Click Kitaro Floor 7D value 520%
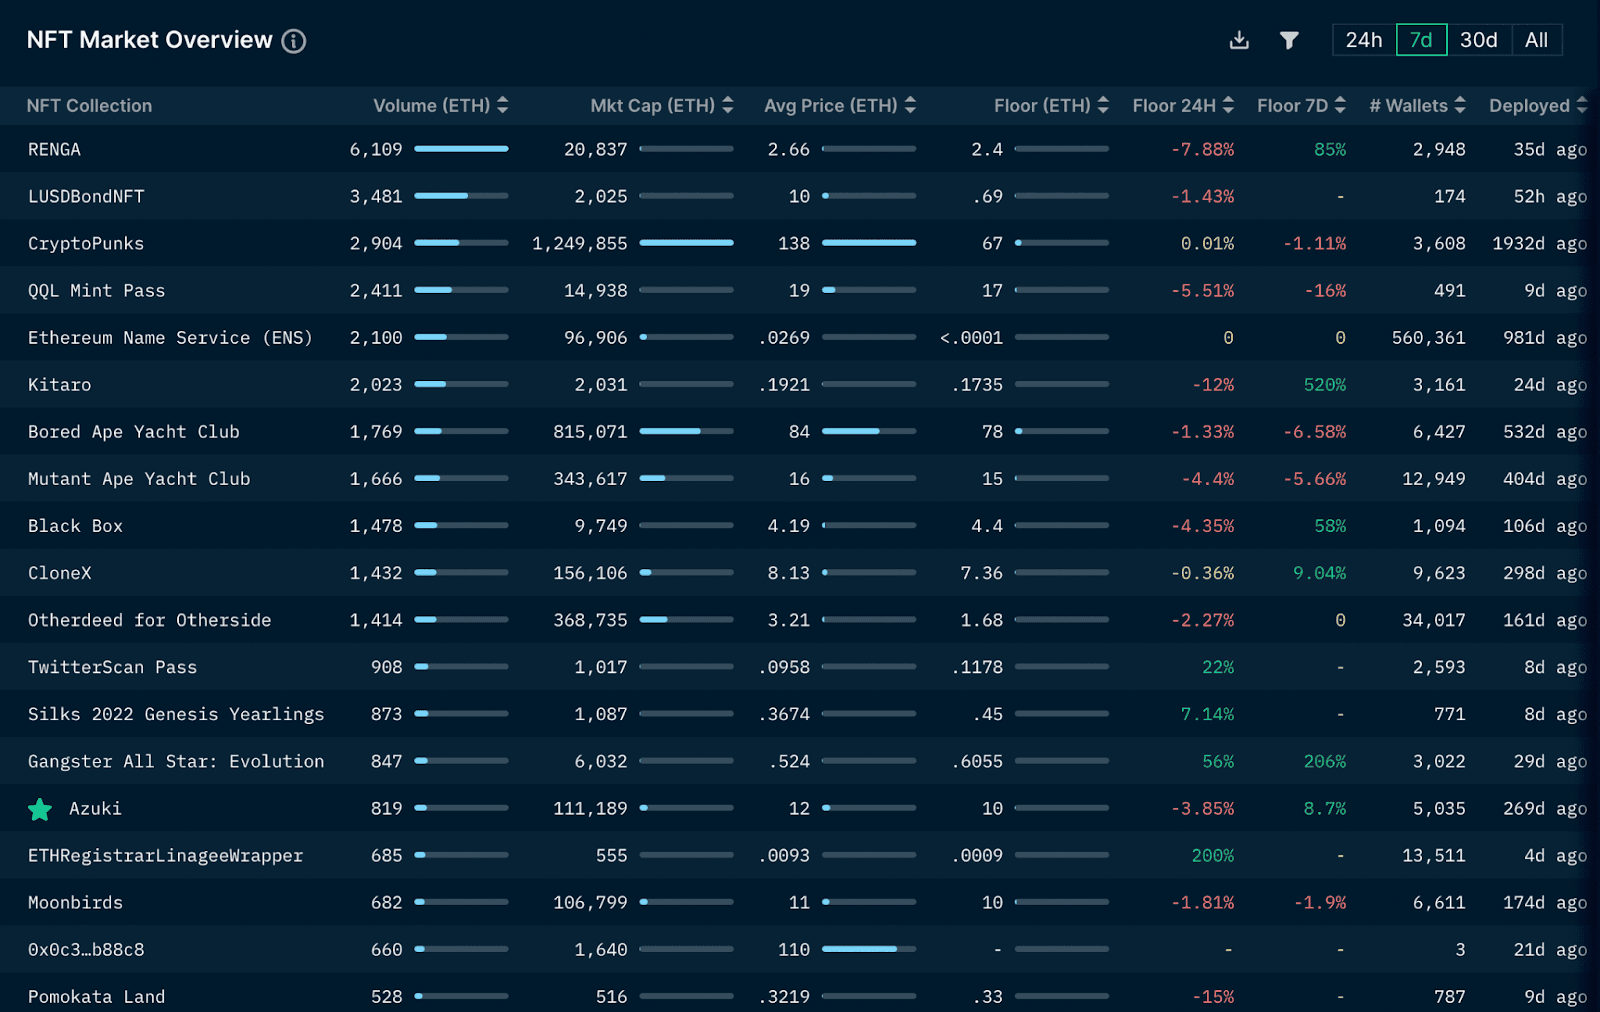This screenshot has width=1600, height=1012. click(x=1325, y=384)
